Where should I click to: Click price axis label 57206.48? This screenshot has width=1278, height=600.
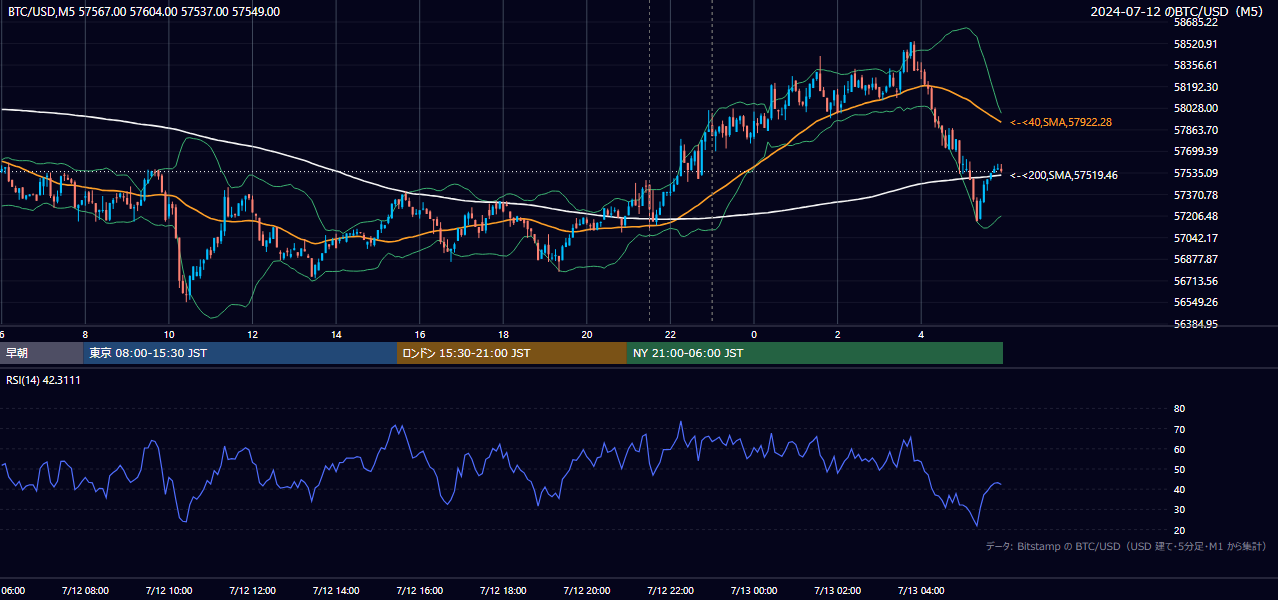pyautogui.click(x=1195, y=216)
